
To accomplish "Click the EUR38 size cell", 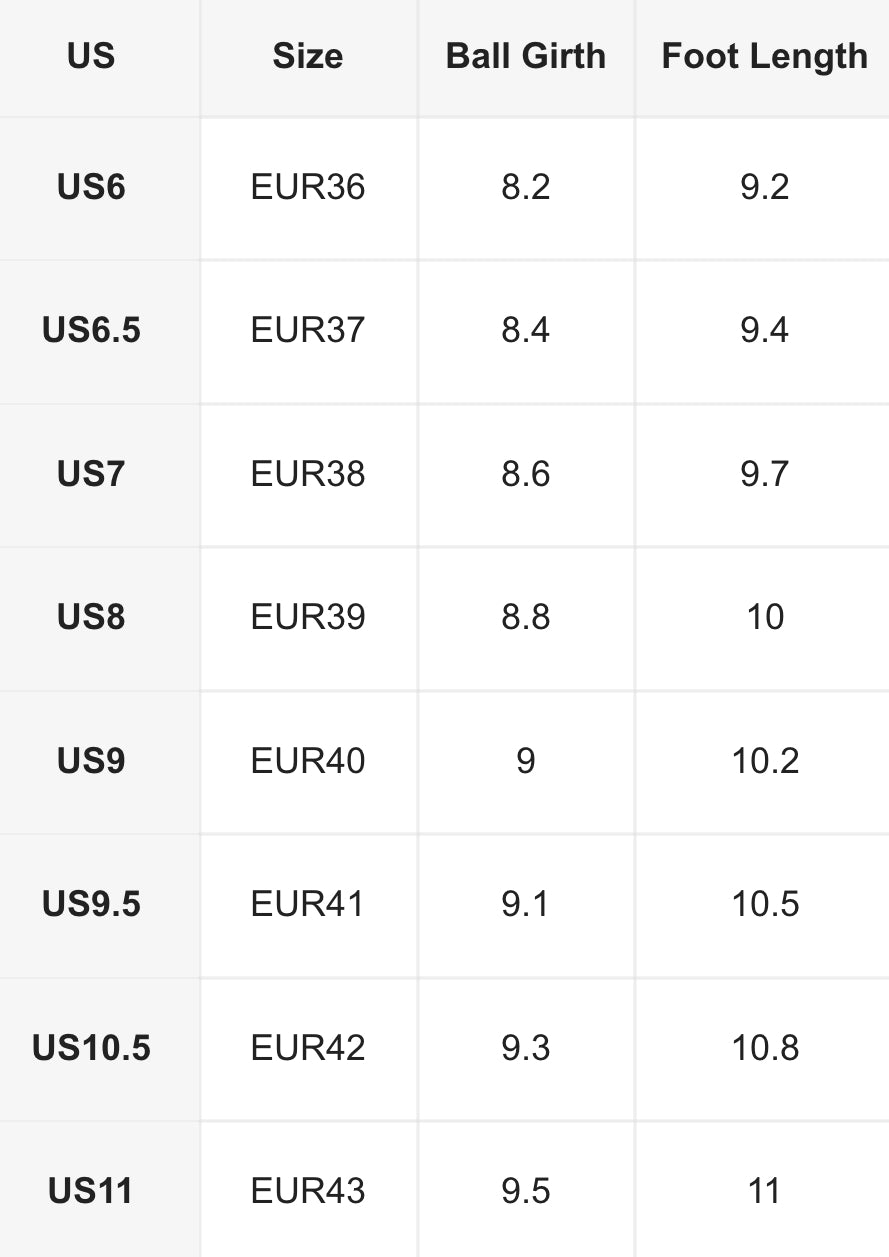I will (308, 474).
